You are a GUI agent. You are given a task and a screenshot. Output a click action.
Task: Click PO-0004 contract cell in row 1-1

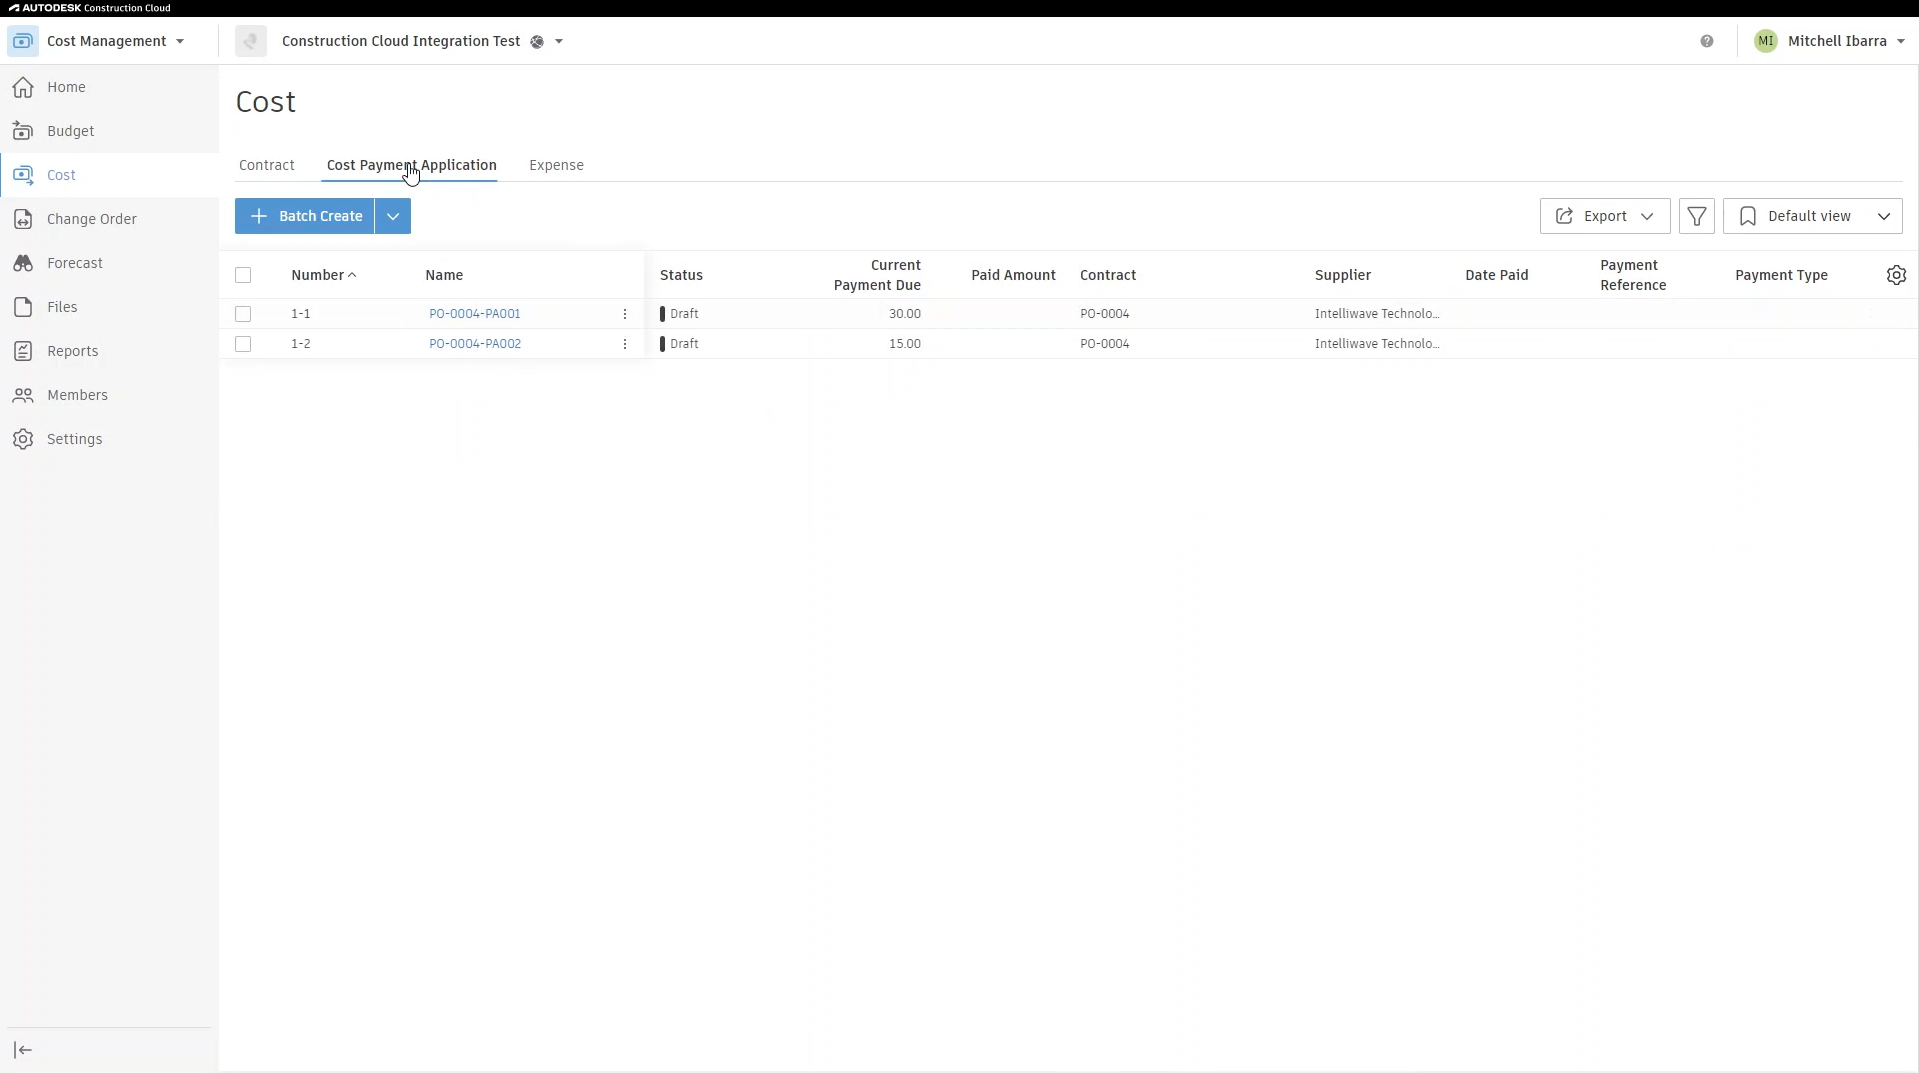pyautogui.click(x=1105, y=314)
